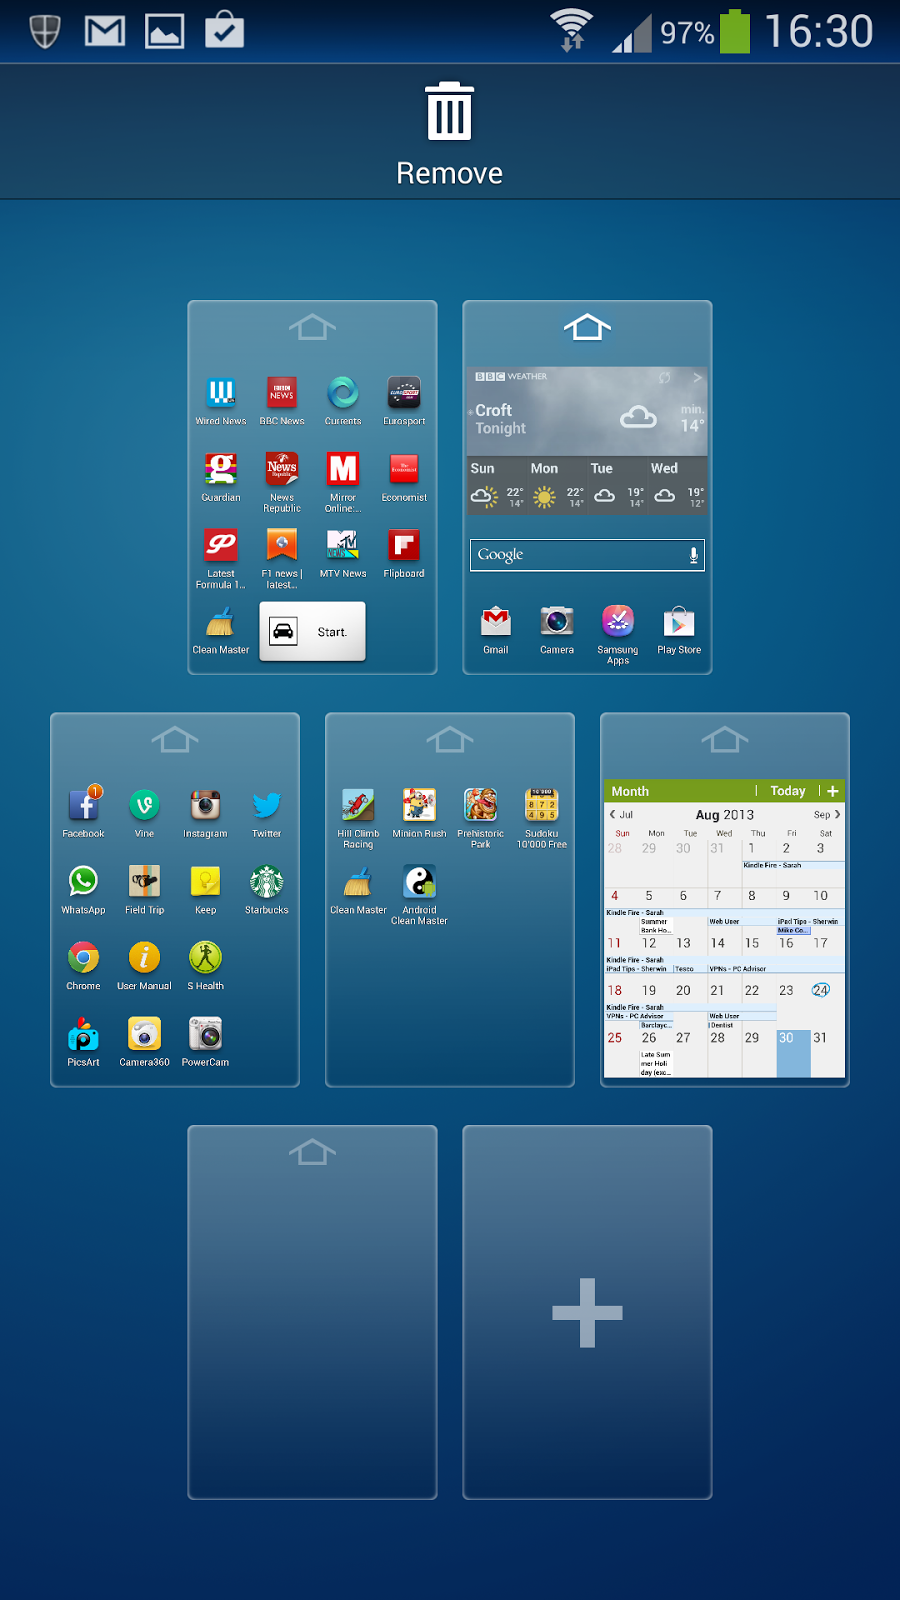This screenshot has width=900, height=1600.
Task: Toggle home icon on weather page
Action: point(587,327)
